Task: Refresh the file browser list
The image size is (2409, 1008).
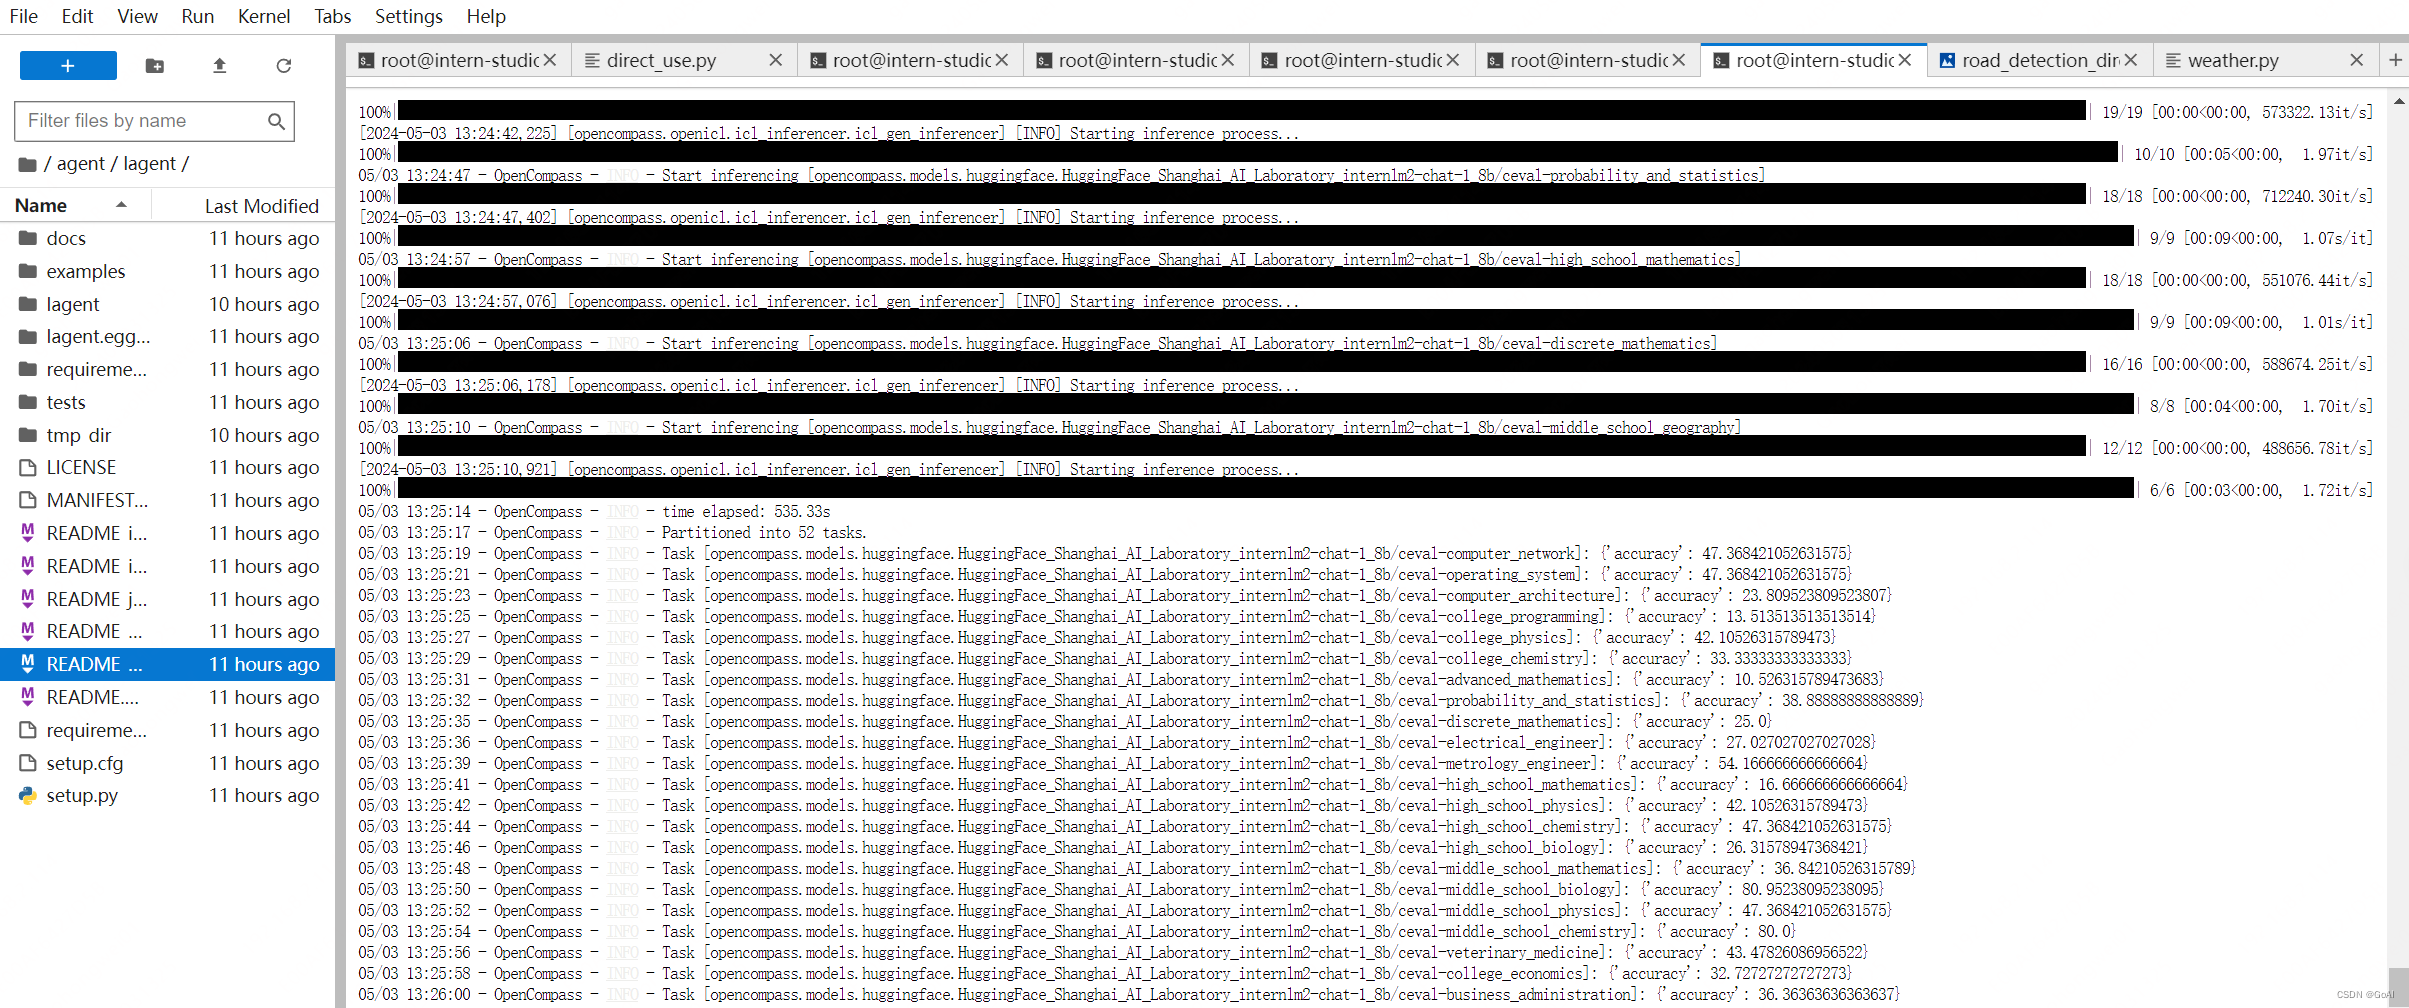Action: click(x=284, y=66)
